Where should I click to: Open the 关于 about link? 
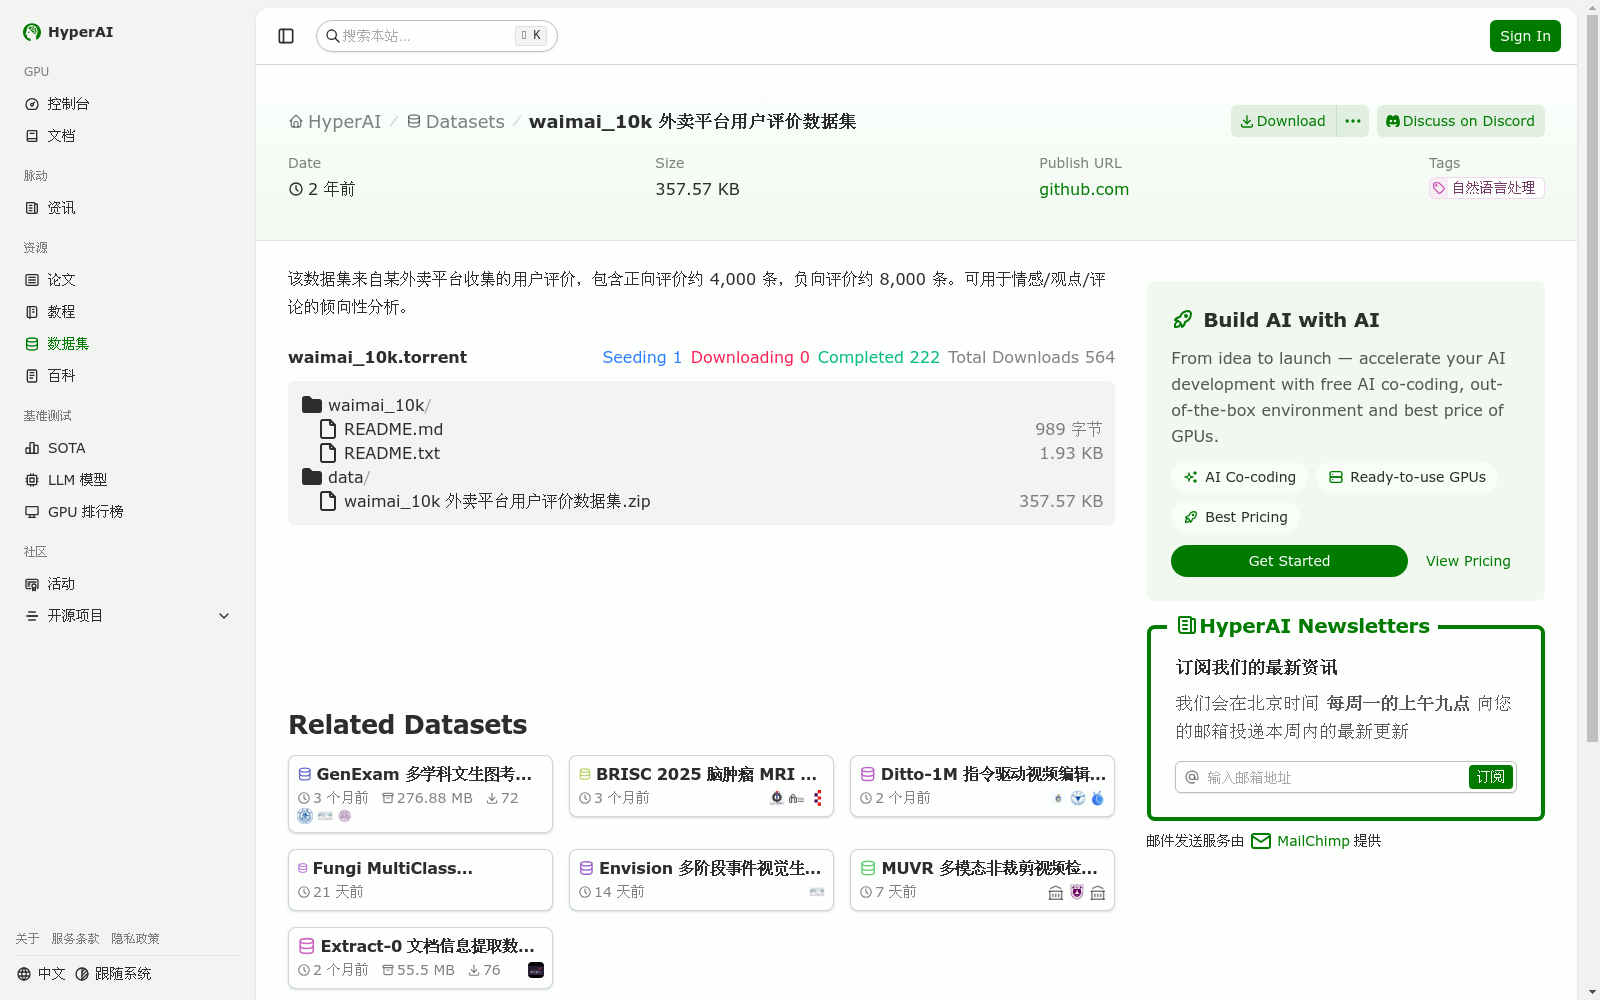coord(27,939)
